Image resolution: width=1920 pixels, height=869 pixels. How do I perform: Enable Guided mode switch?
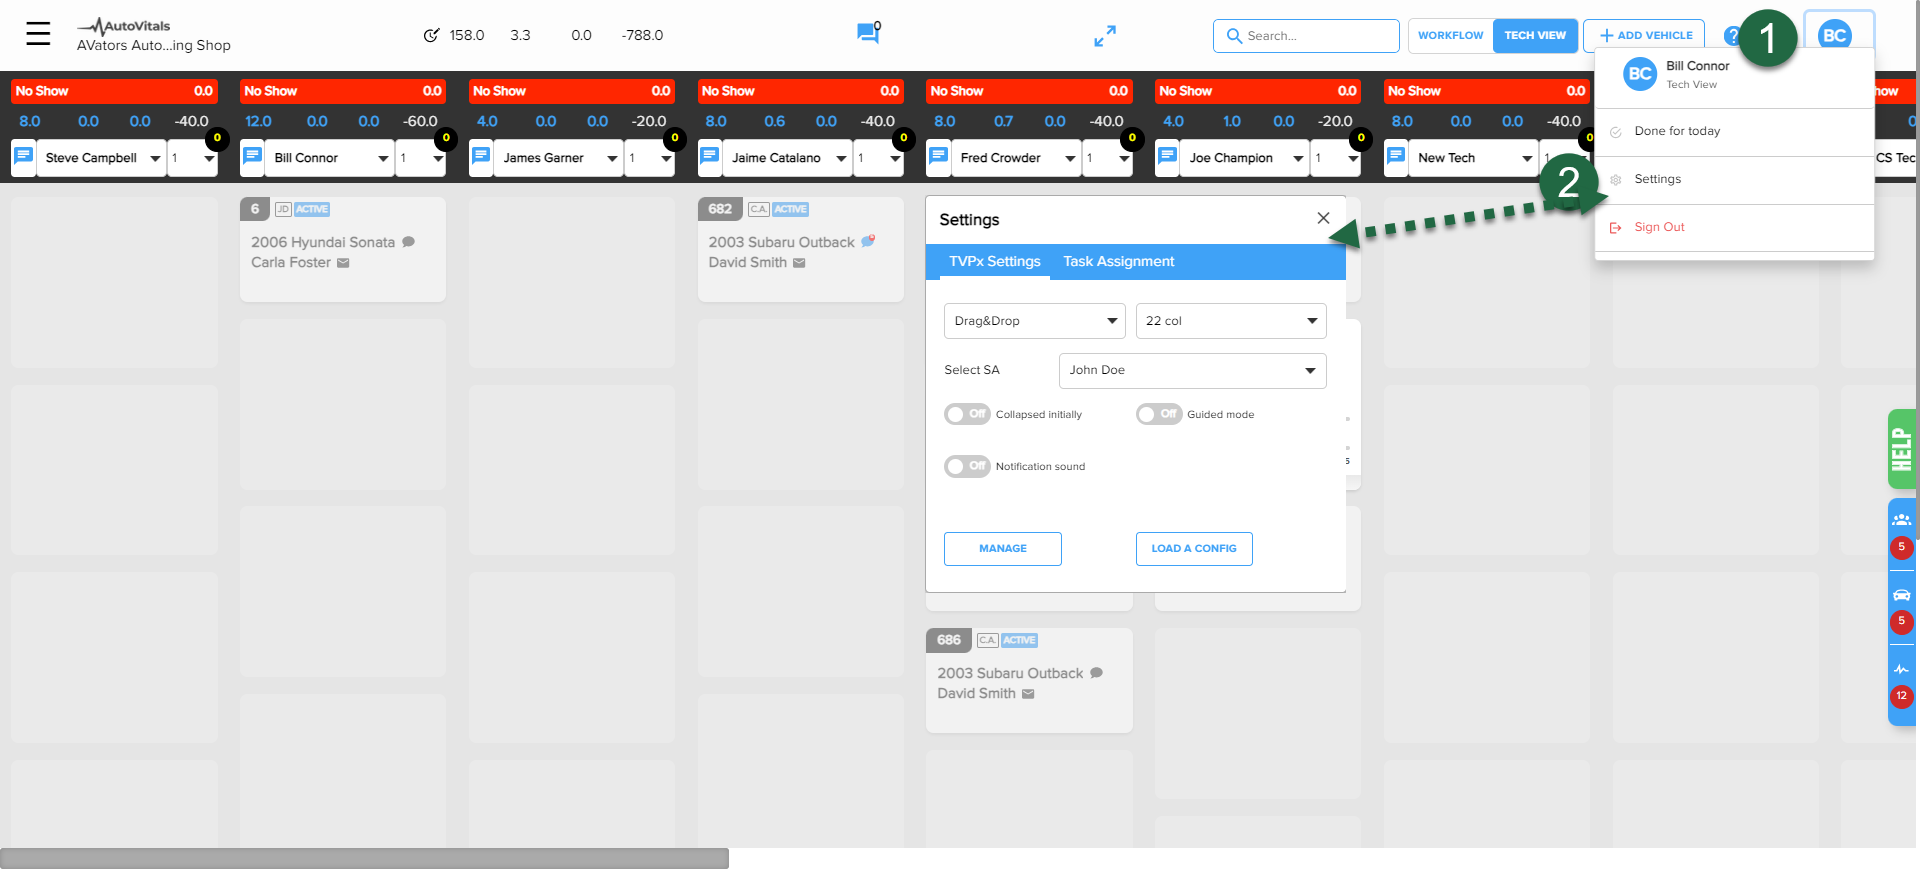point(1159,414)
